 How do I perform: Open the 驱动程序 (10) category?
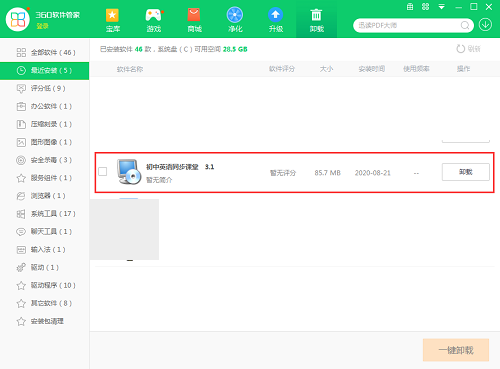point(45,285)
